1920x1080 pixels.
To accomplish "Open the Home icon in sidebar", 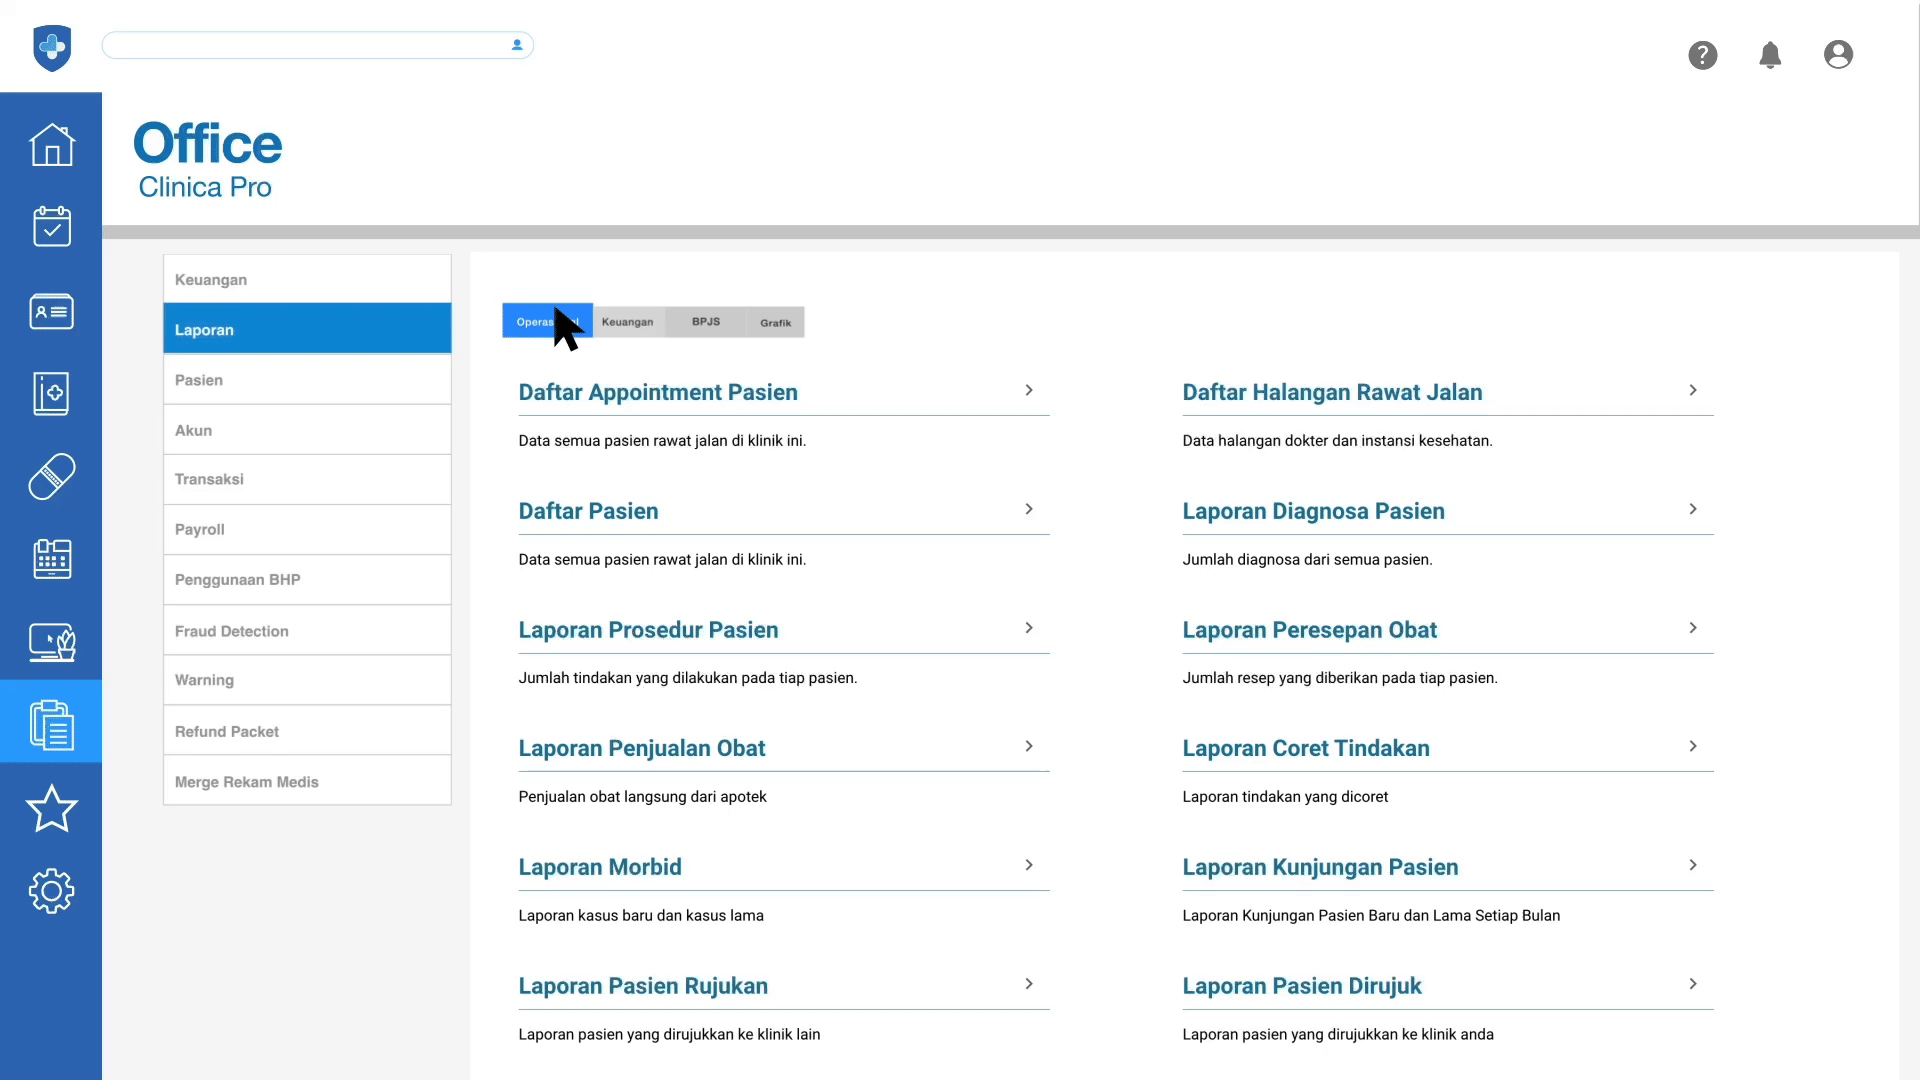I will click(51, 145).
